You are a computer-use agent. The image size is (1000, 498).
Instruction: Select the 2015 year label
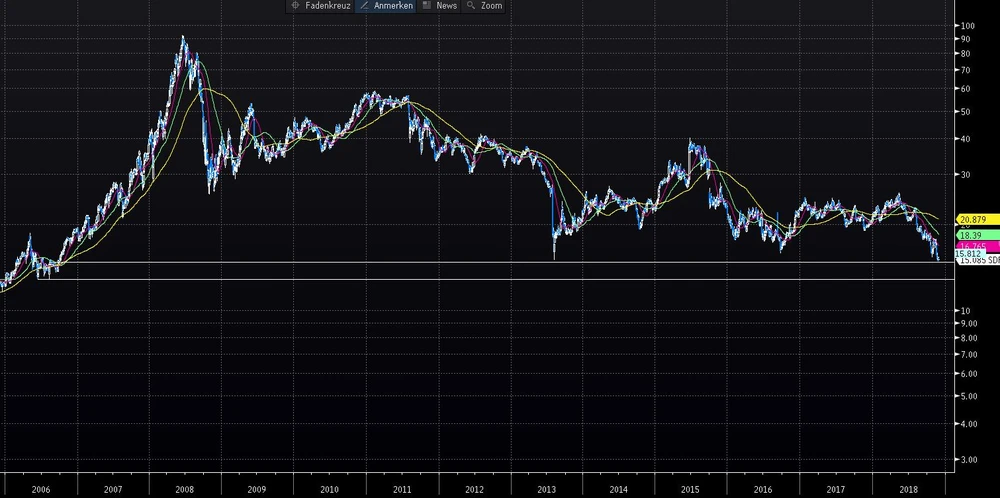pyautogui.click(x=690, y=490)
